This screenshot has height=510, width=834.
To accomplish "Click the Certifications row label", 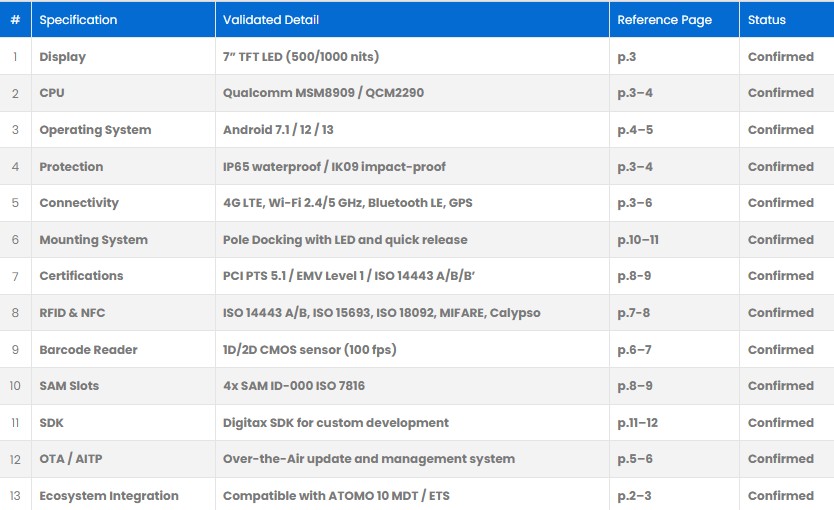I will [x=81, y=276].
